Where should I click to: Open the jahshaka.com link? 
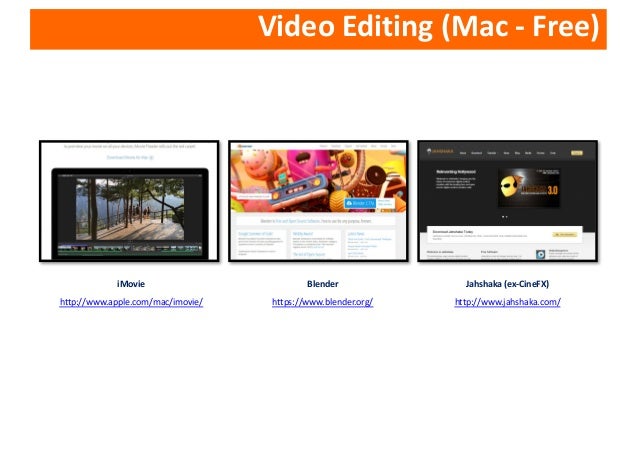[x=507, y=302]
